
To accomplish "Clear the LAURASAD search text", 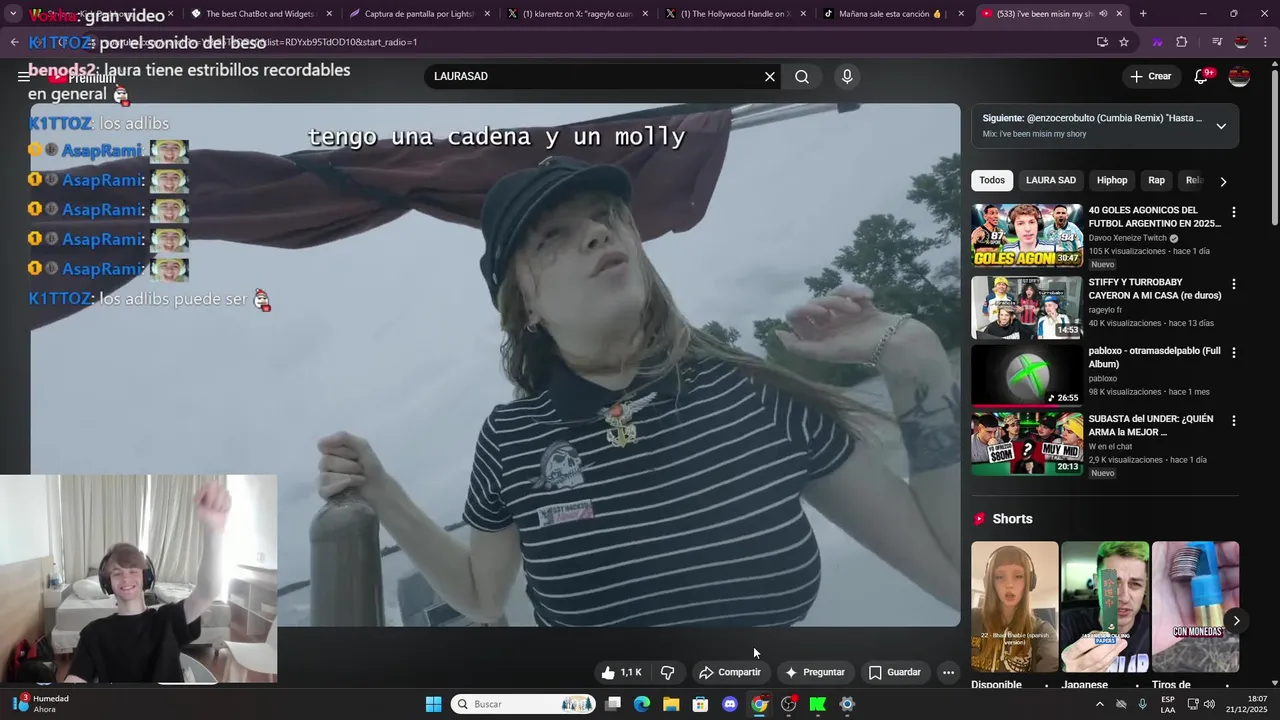I will click(770, 77).
